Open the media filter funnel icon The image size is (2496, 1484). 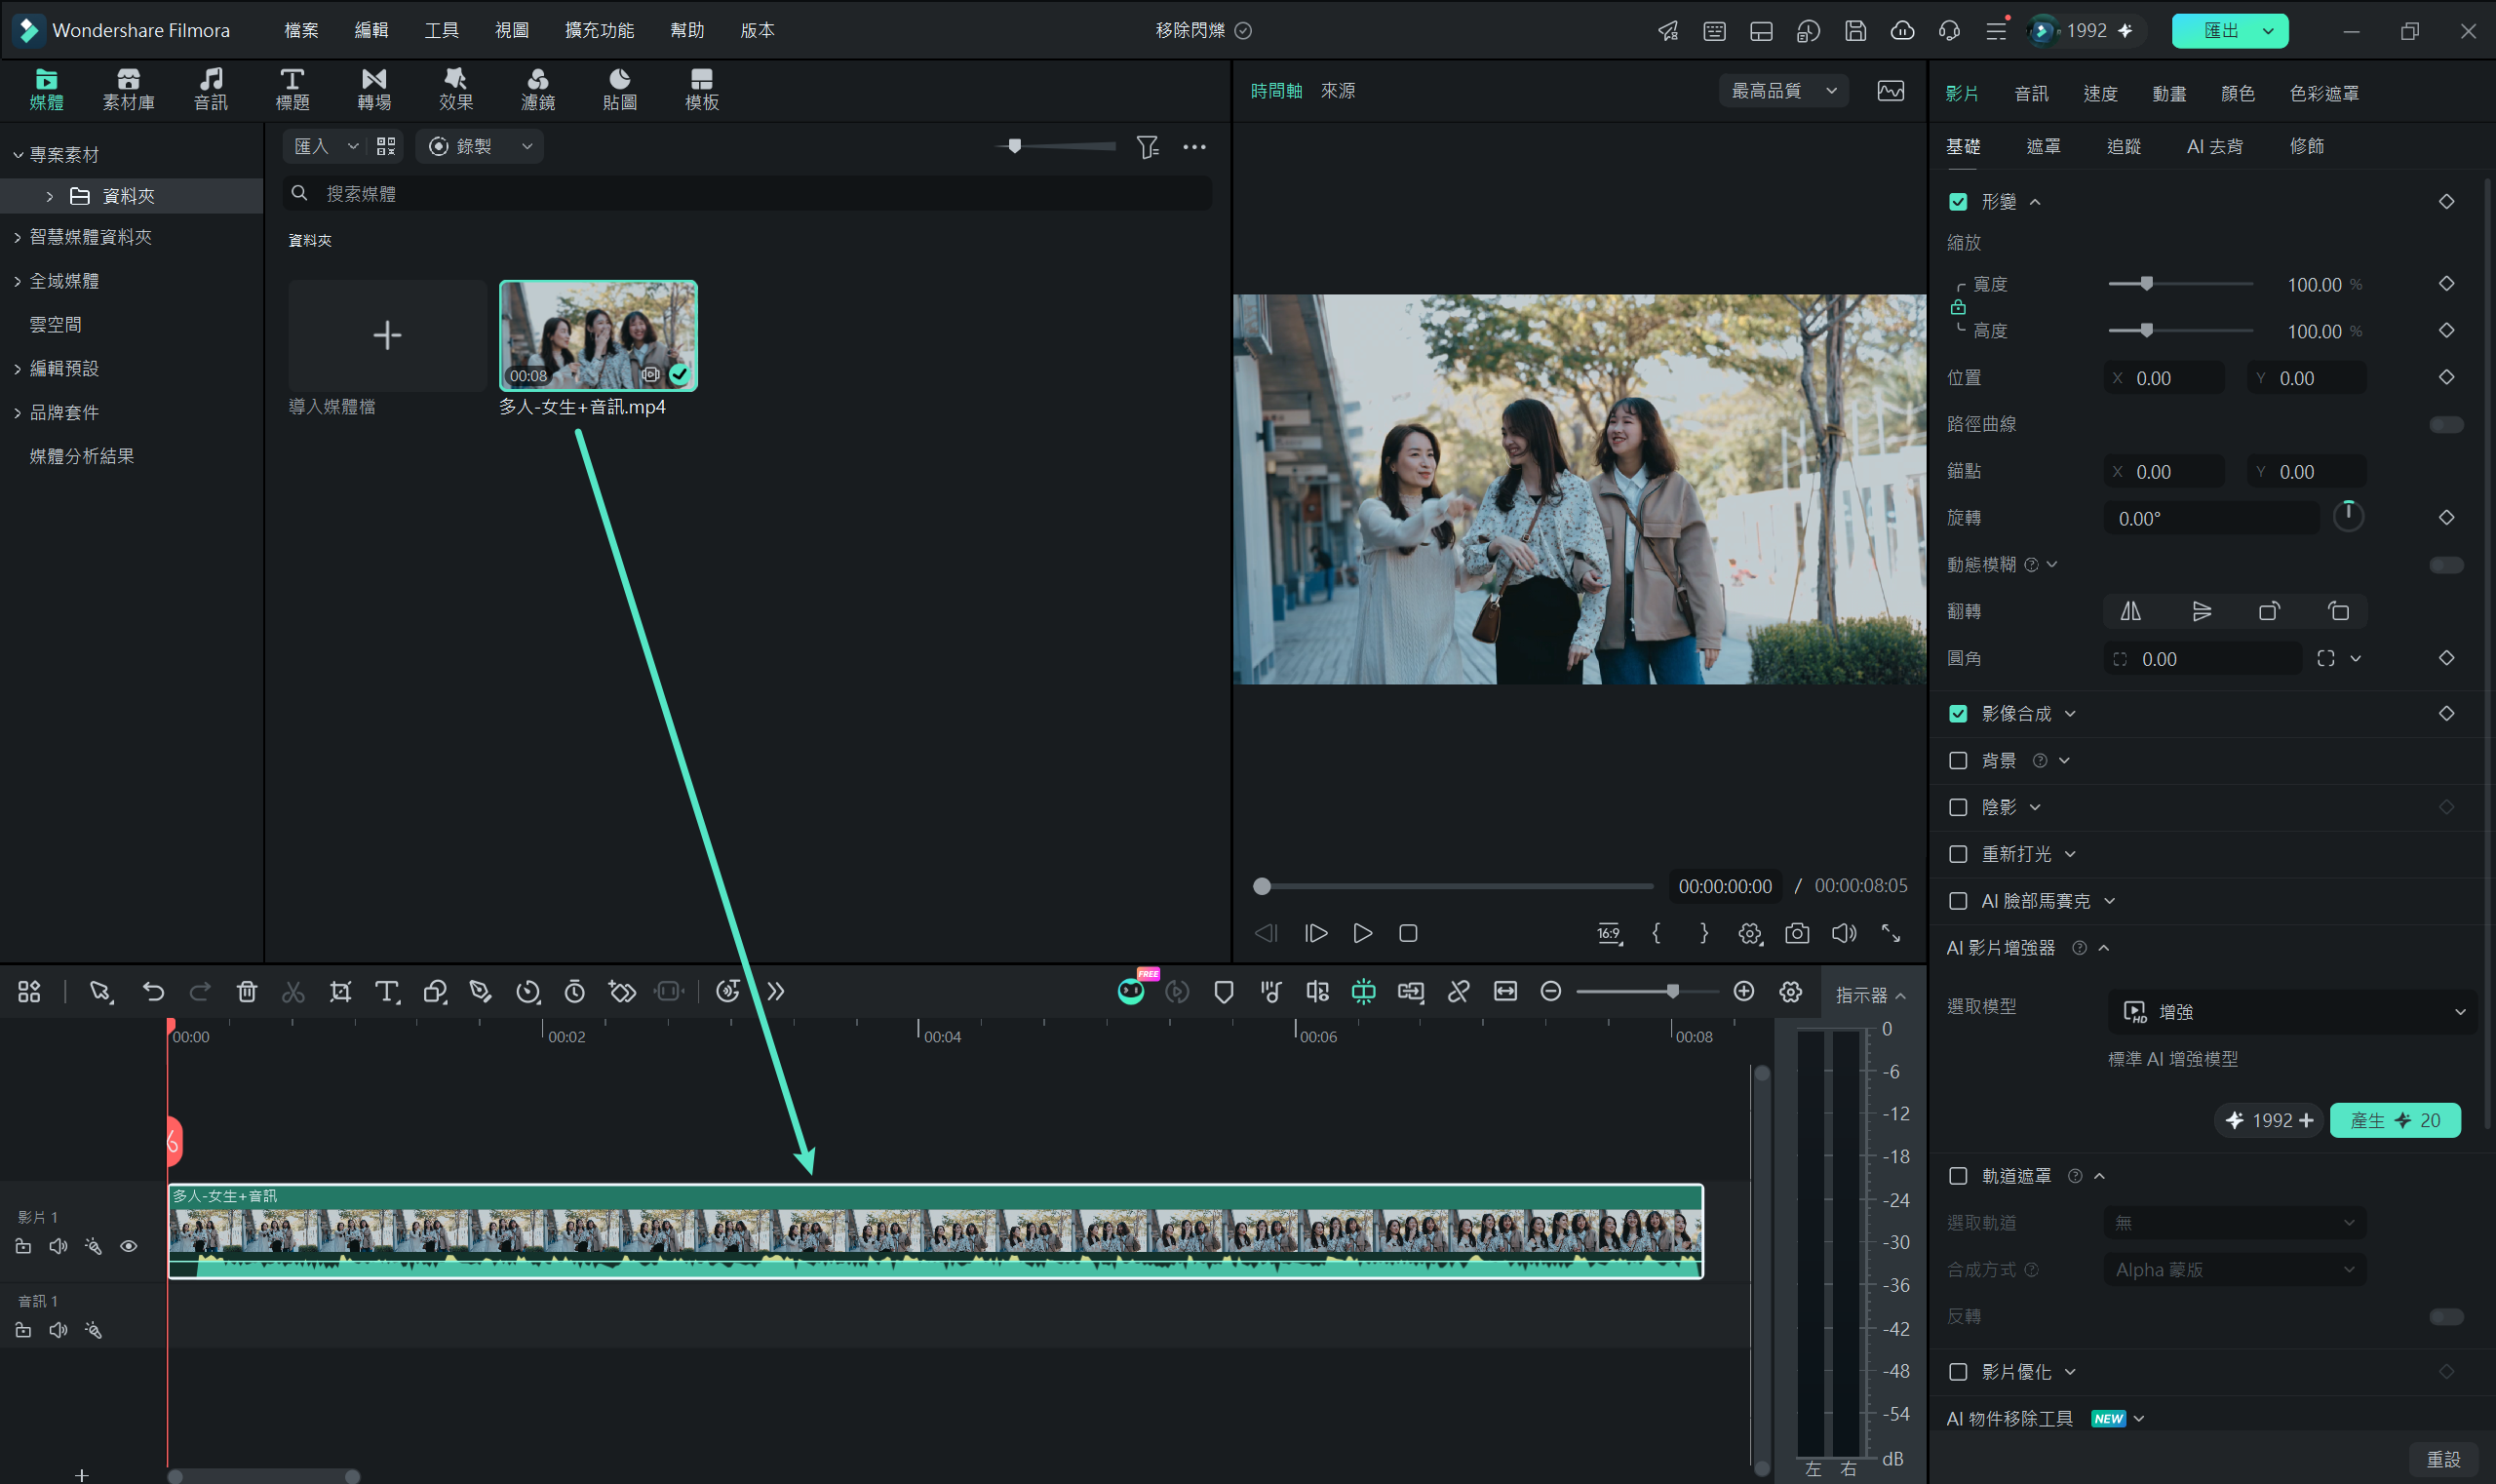(x=1147, y=147)
